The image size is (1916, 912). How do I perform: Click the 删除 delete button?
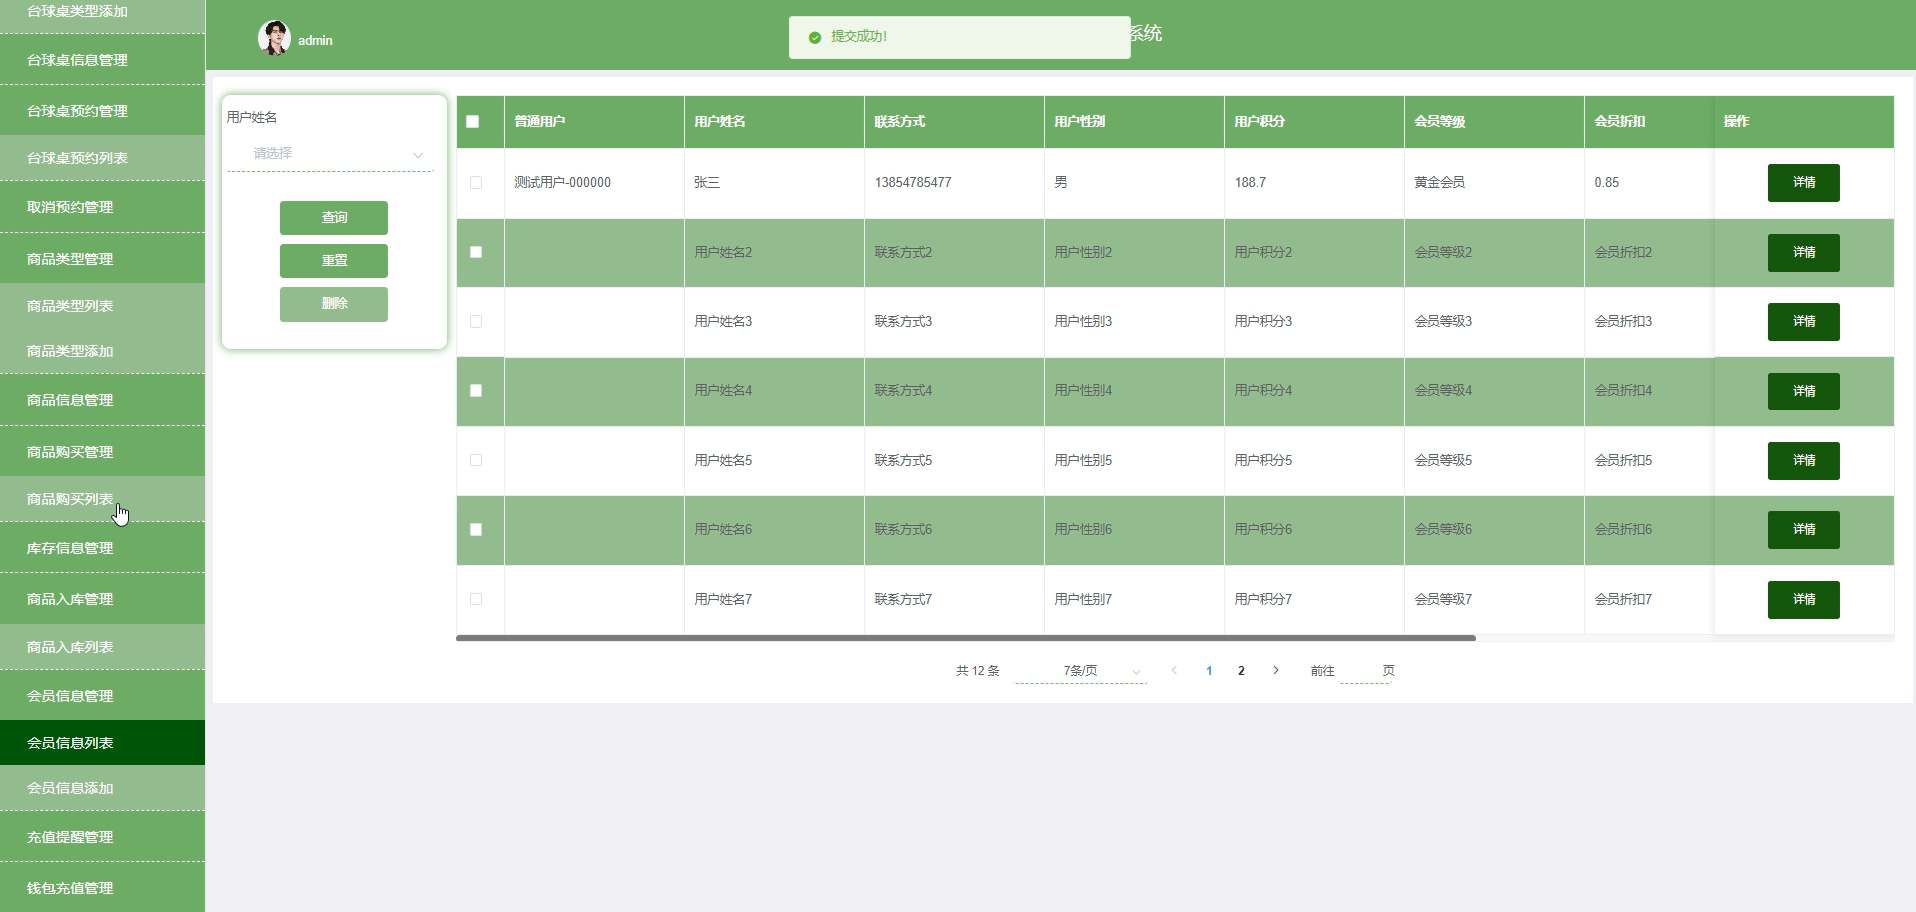click(x=334, y=304)
